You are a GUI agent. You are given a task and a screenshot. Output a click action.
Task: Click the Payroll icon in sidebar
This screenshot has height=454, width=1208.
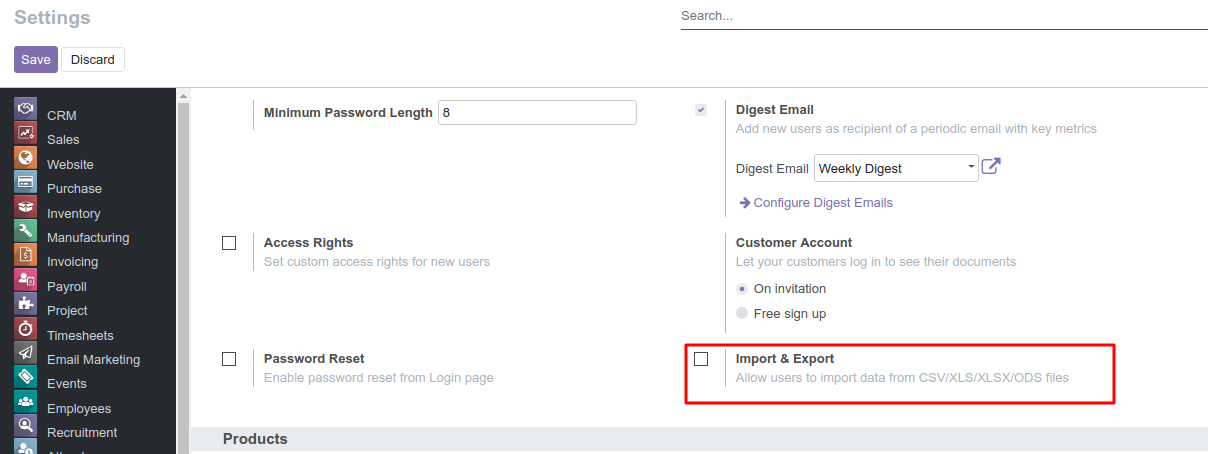point(25,279)
